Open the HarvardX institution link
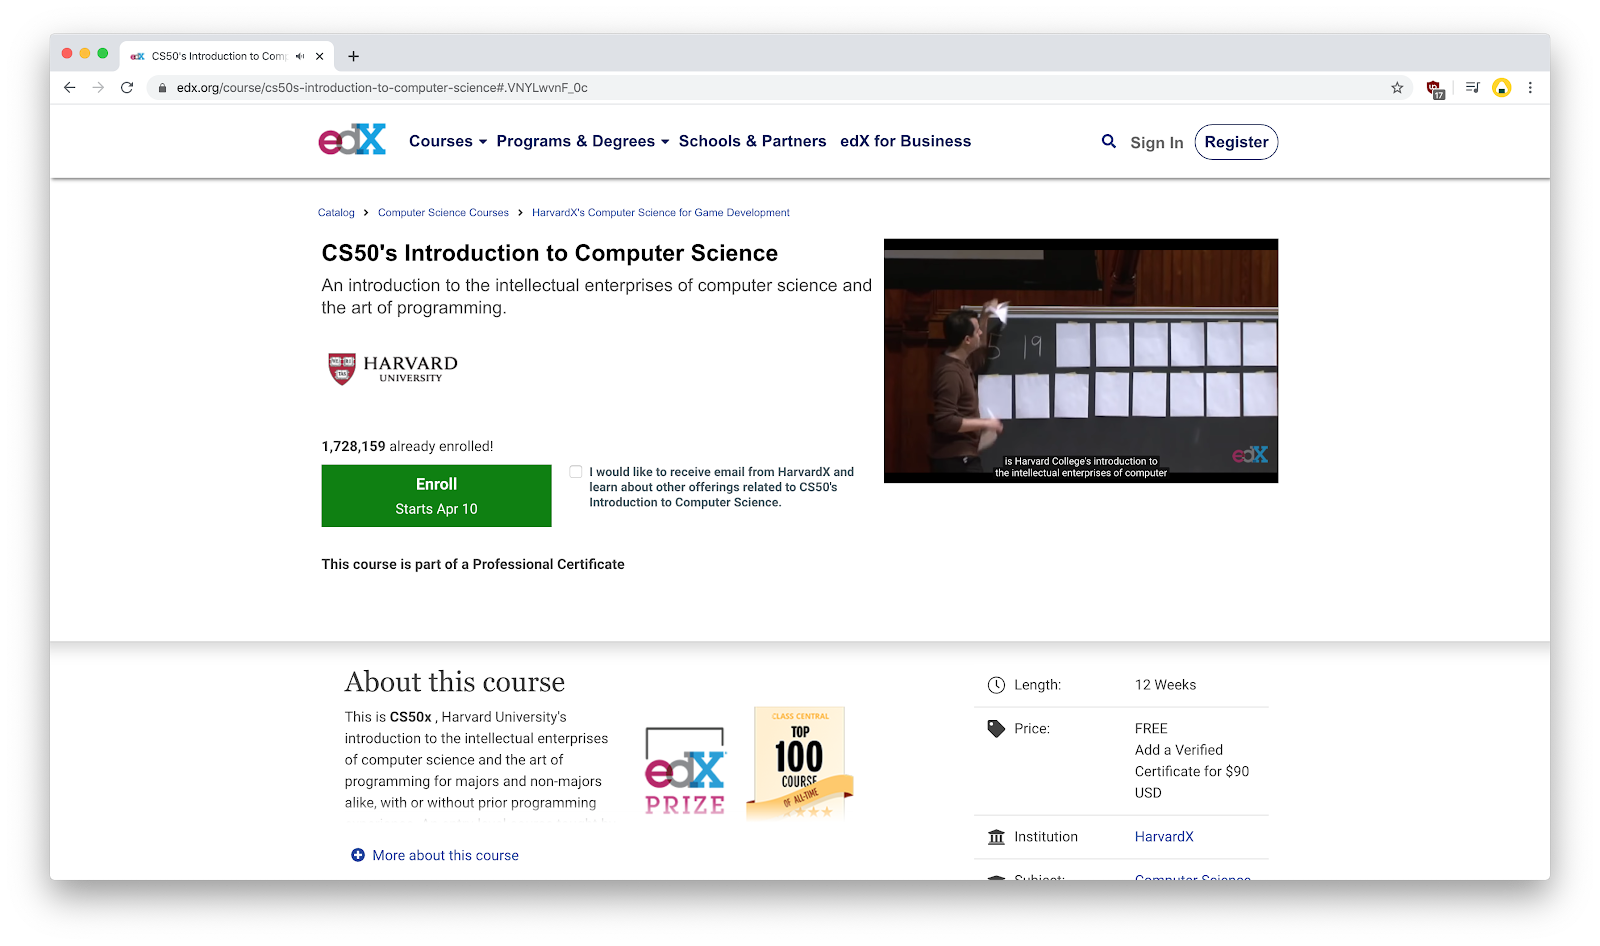Screen dimensions: 1600x946 coord(1164,837)
